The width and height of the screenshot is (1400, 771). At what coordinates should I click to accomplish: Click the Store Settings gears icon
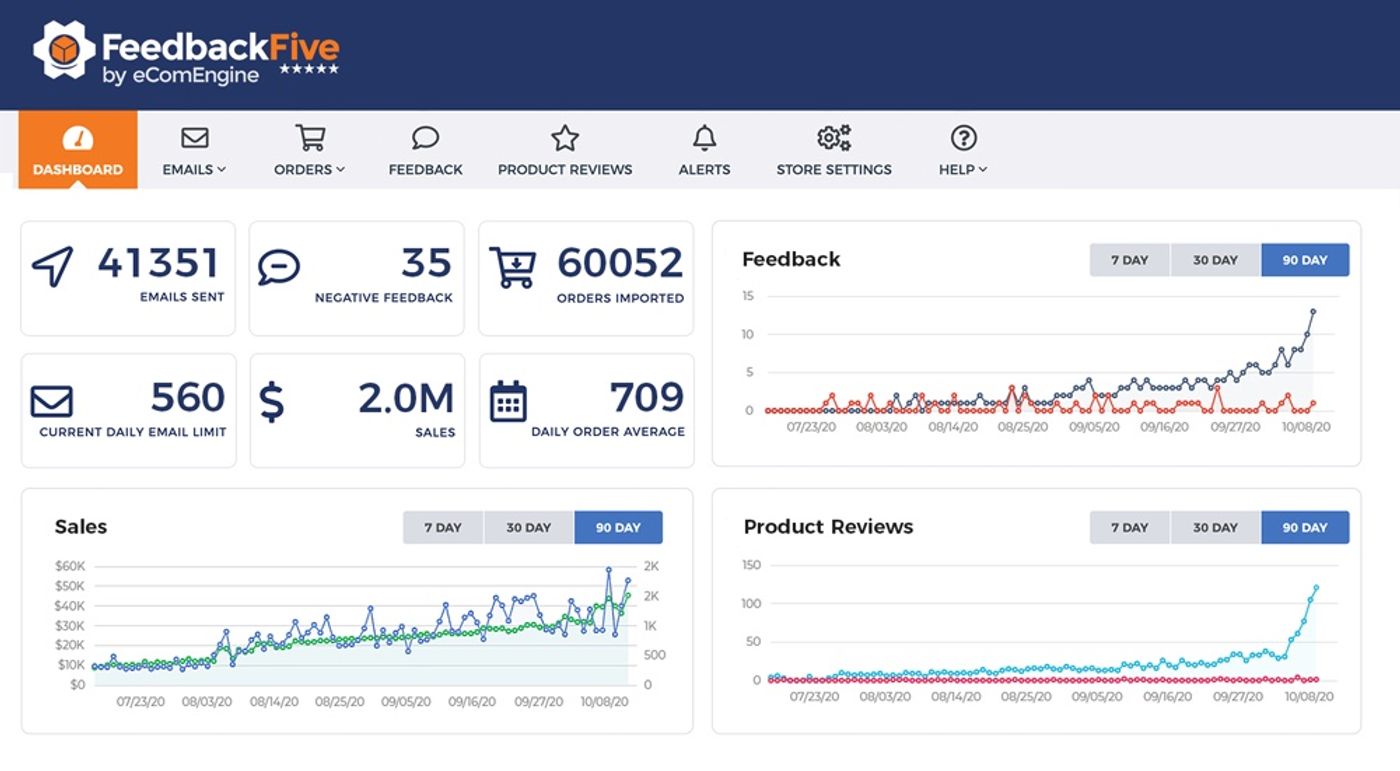834,138
